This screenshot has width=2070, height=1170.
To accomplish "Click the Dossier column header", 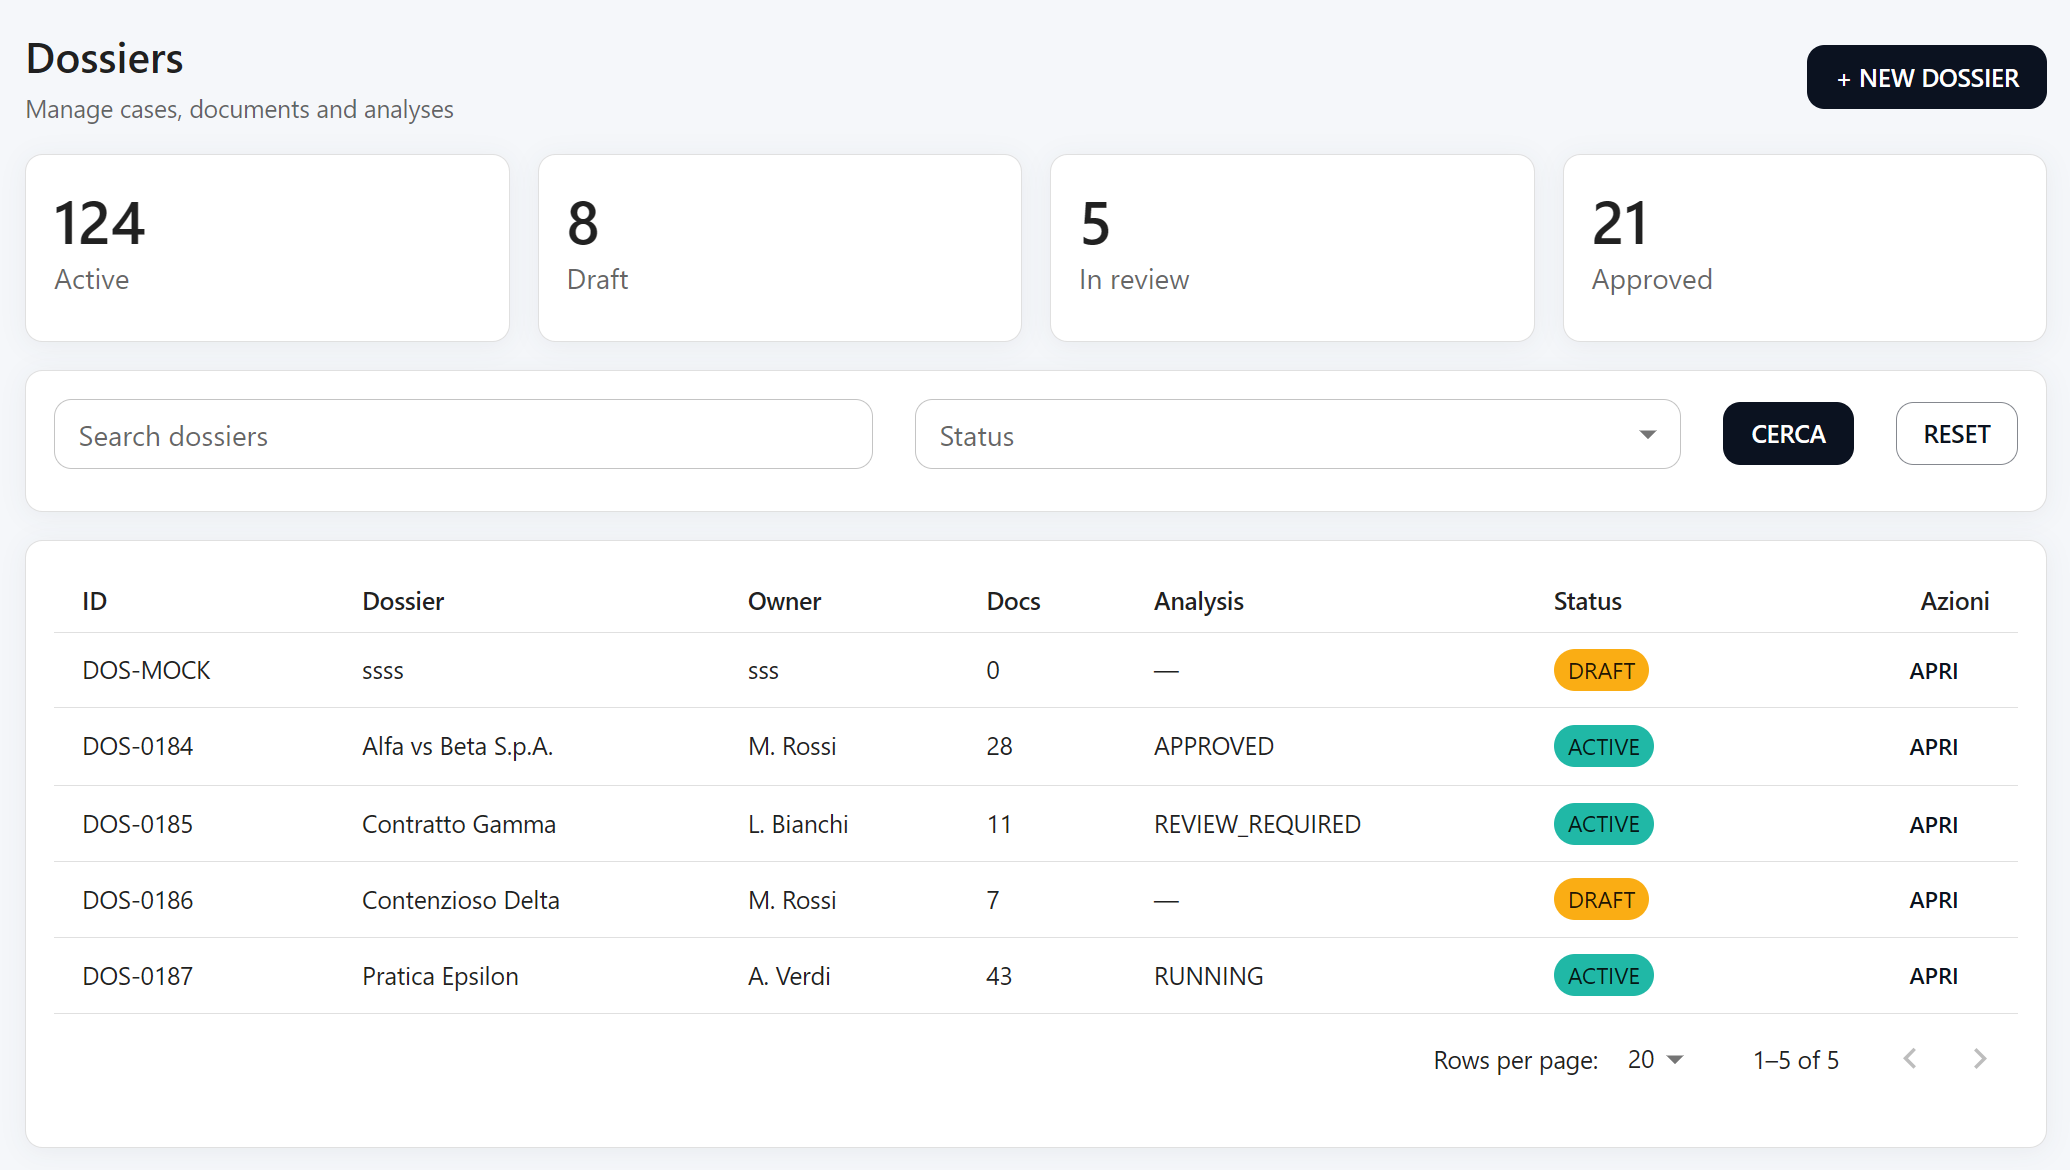I will click(x=403, y=601).
